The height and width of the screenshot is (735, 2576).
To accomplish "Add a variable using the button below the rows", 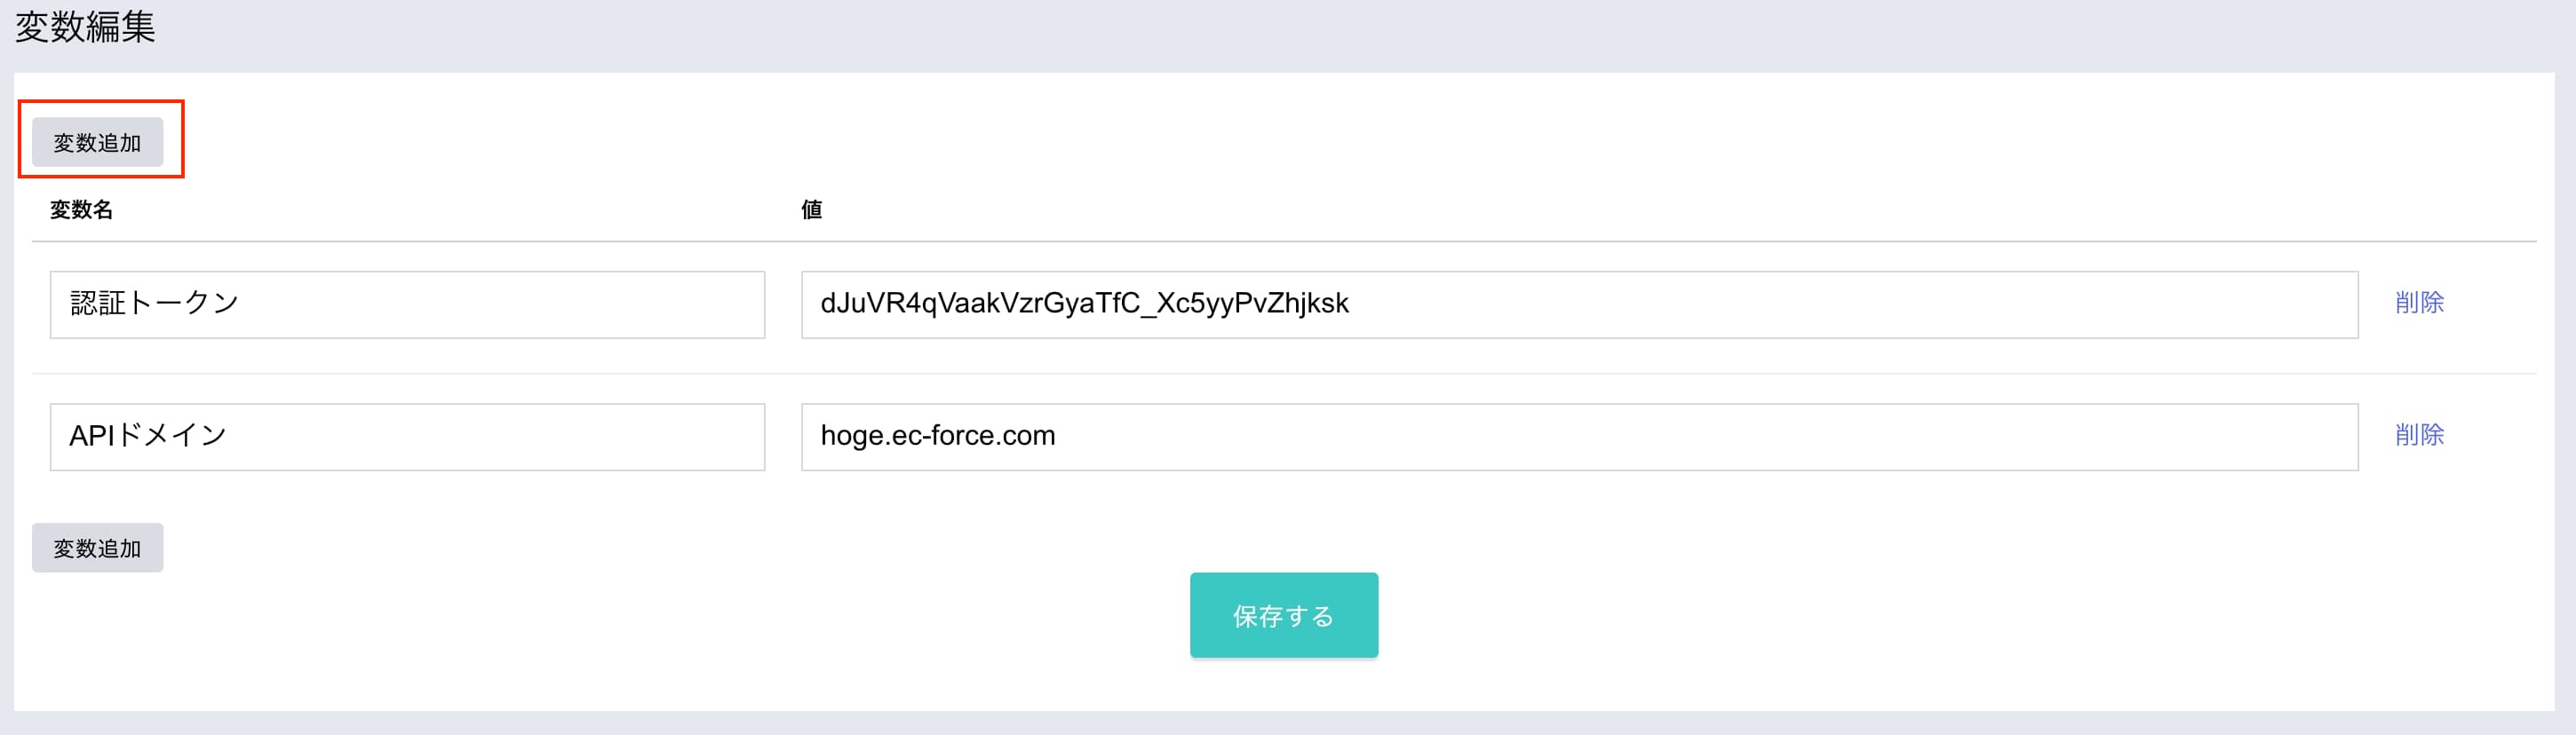I will pyautogui.click(x=97, y=548).
